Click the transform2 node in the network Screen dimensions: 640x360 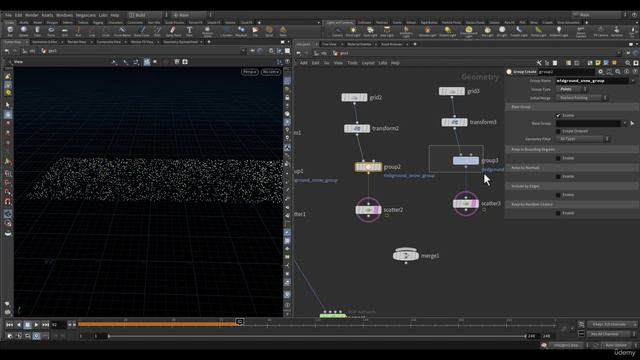coord(357,129)
